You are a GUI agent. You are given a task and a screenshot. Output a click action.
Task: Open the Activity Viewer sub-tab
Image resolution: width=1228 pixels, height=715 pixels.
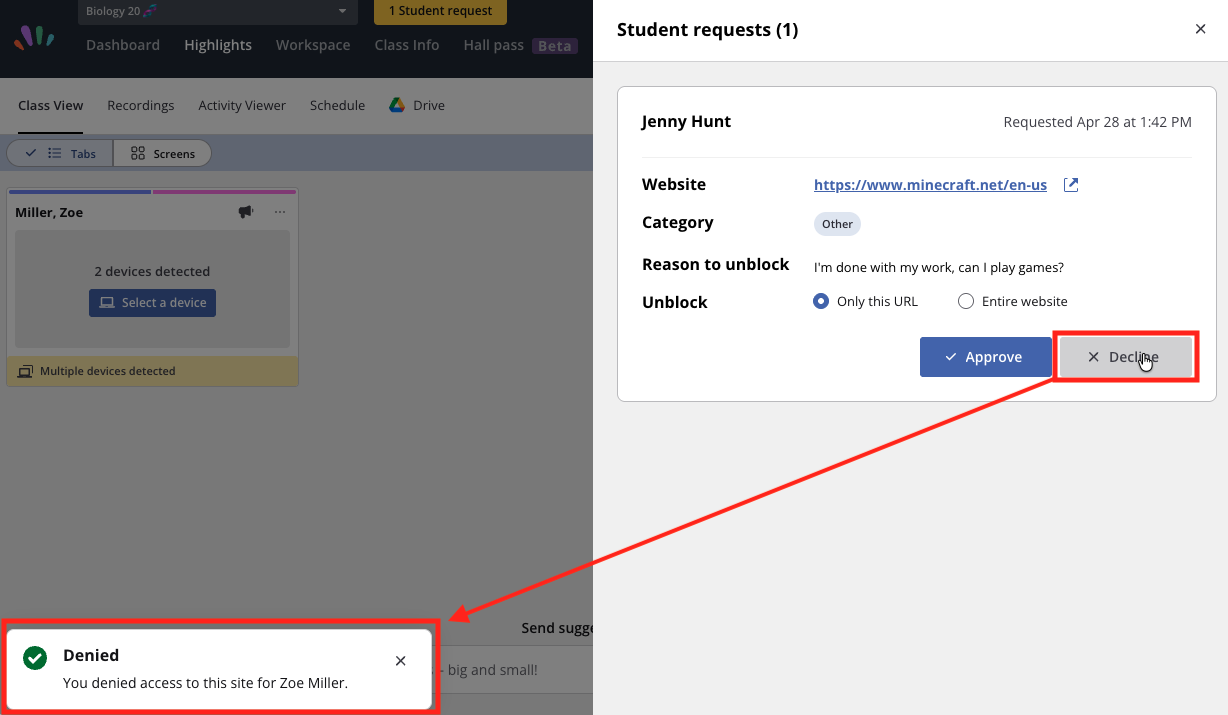(242, 105)
